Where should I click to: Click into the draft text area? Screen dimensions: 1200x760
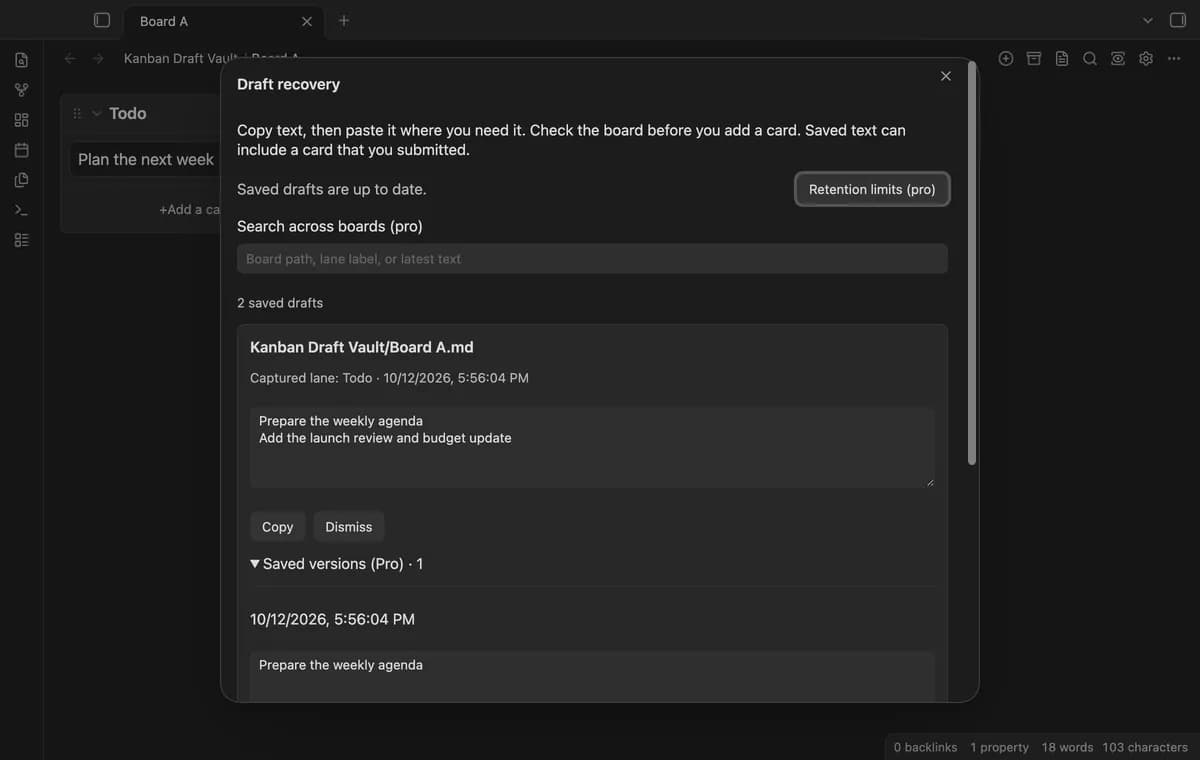point(592,447)
